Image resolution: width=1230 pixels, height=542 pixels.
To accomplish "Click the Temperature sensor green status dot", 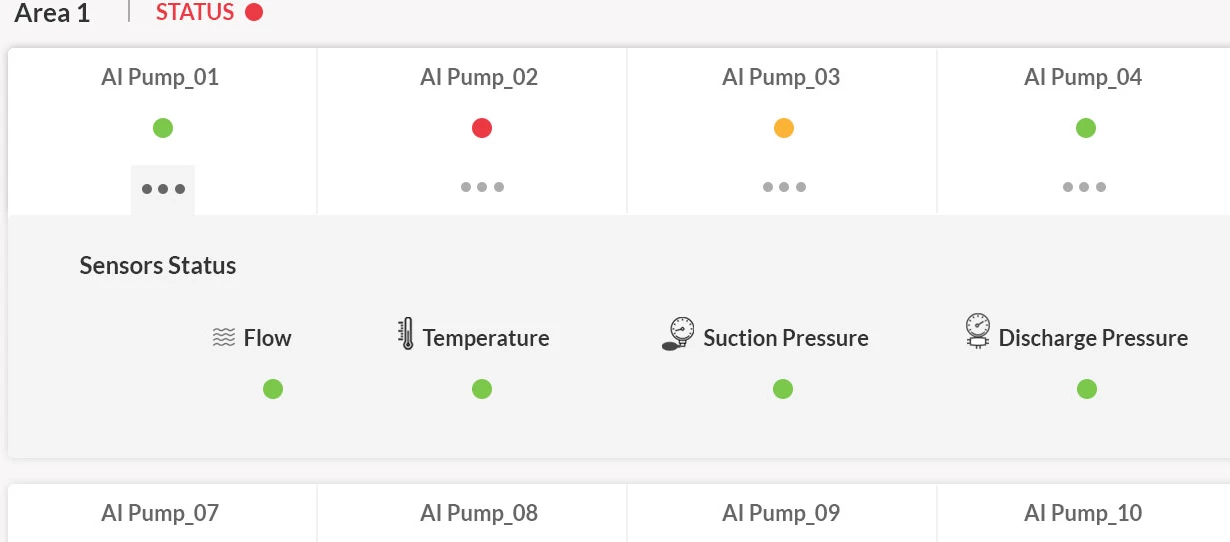I will 482,389.
